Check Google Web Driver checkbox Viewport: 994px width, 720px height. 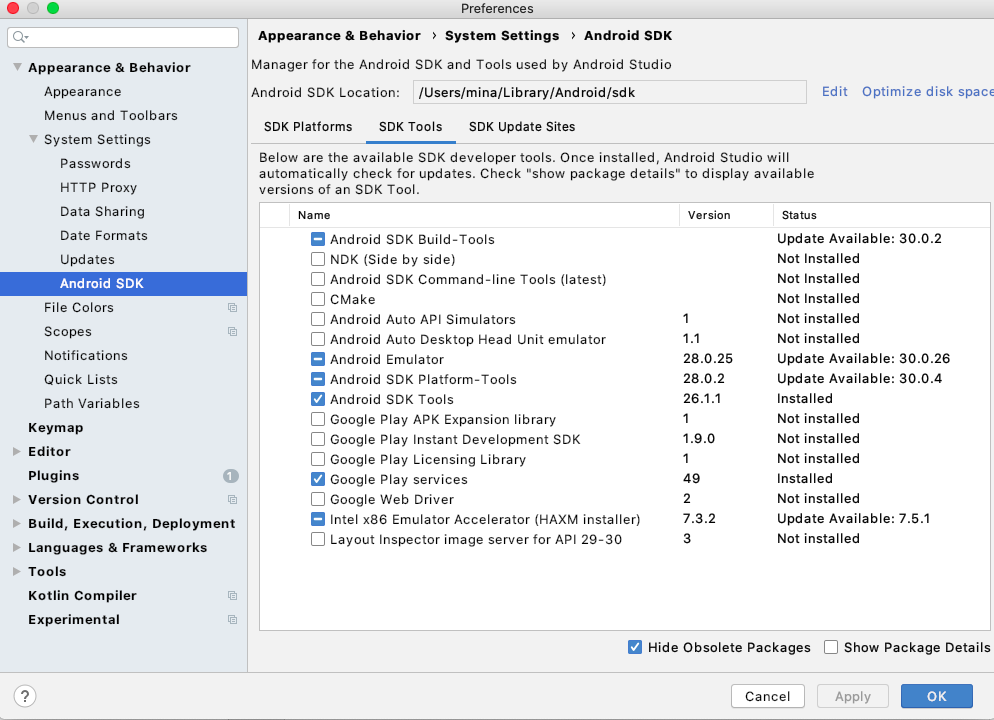(x=318, y=499)
